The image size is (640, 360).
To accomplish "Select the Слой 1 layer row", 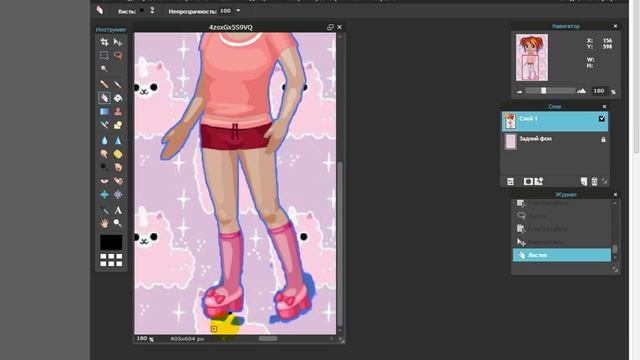I will point(555,121).
